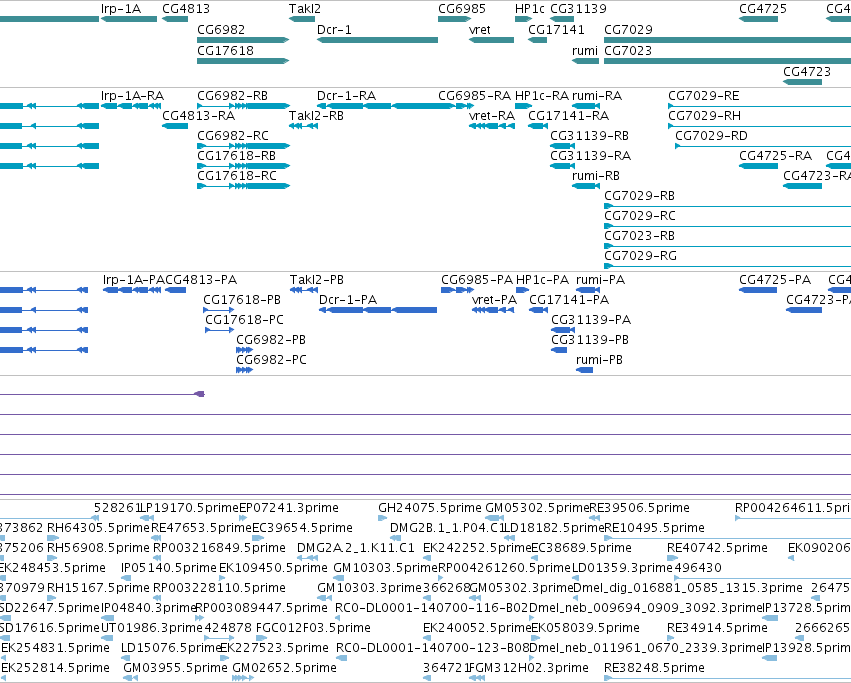Screen dimensions: 851x683
Task: Click the protein label "Takl2-PB"
Action: (x=316, y=280)
